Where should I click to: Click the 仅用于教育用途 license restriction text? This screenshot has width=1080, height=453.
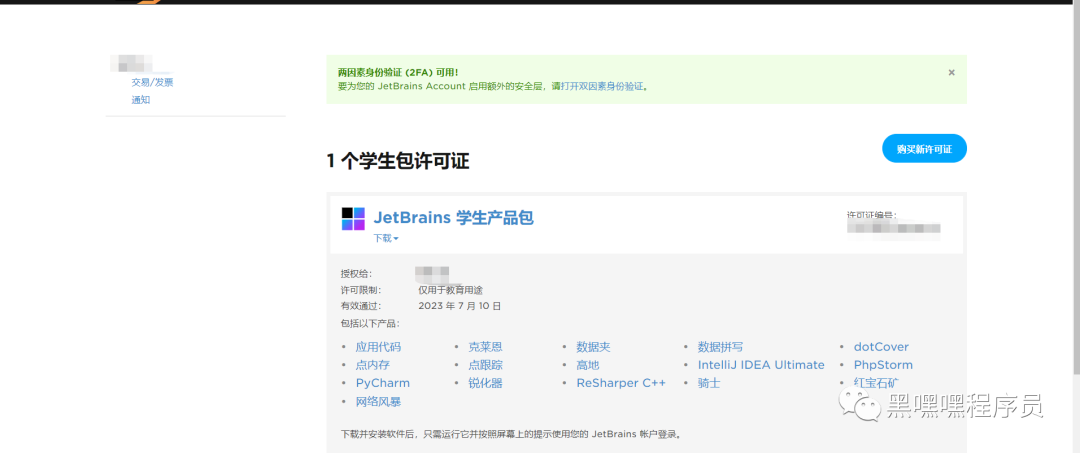click(x=450, y=290)
